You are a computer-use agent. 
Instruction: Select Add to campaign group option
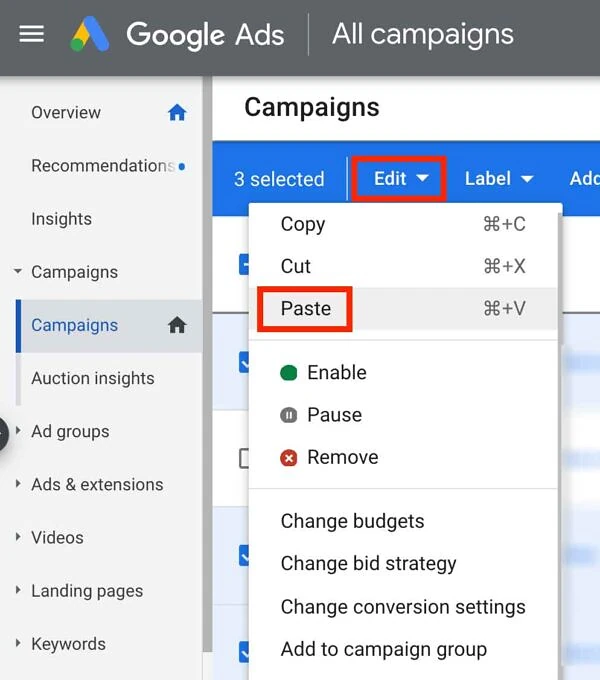point(403,649)
